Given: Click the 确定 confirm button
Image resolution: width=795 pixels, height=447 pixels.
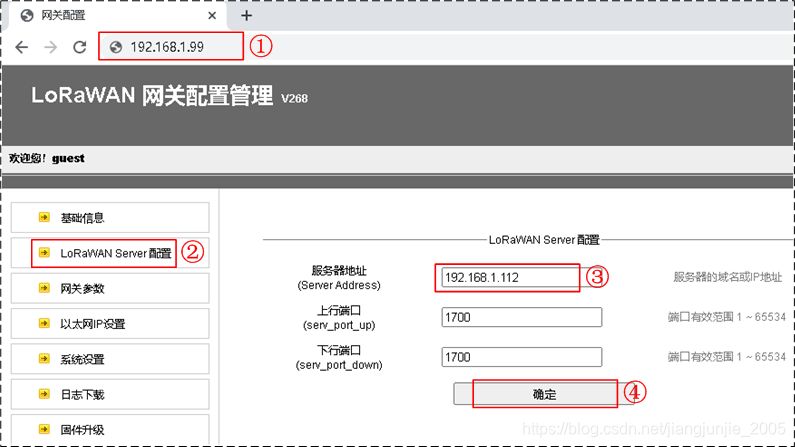Looking at the screenshot, I should tap(544, 394).
